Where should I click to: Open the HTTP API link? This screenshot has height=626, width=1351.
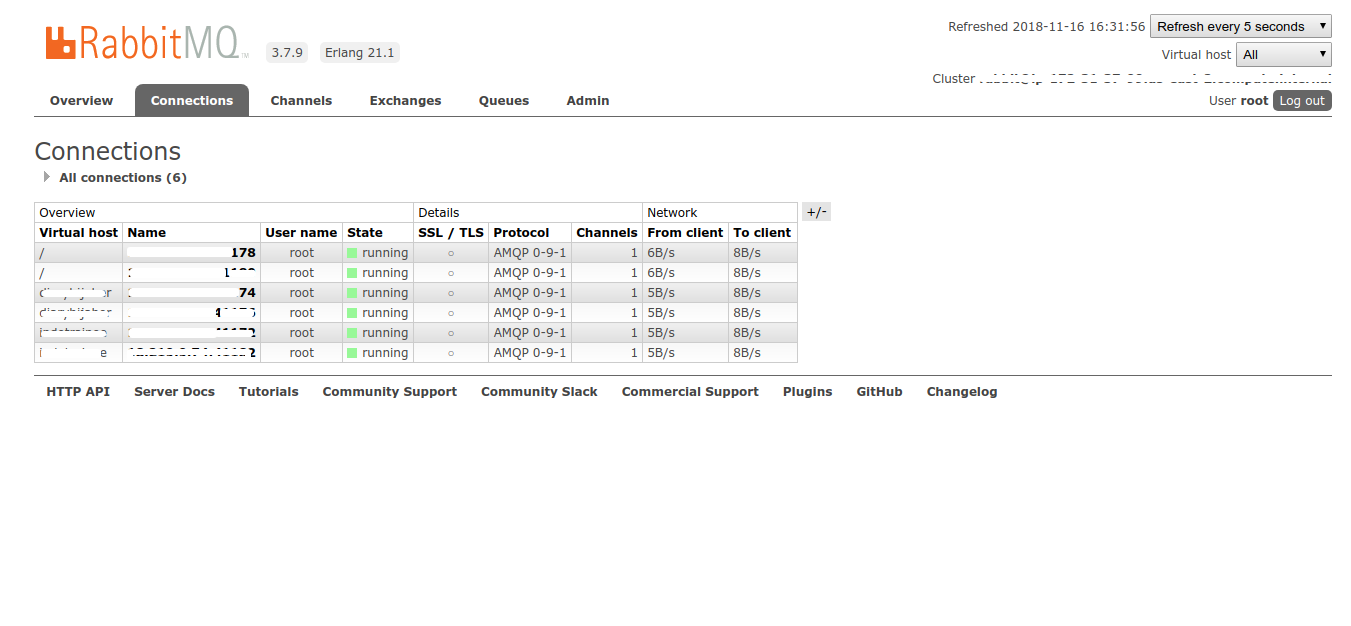(78, 391)
